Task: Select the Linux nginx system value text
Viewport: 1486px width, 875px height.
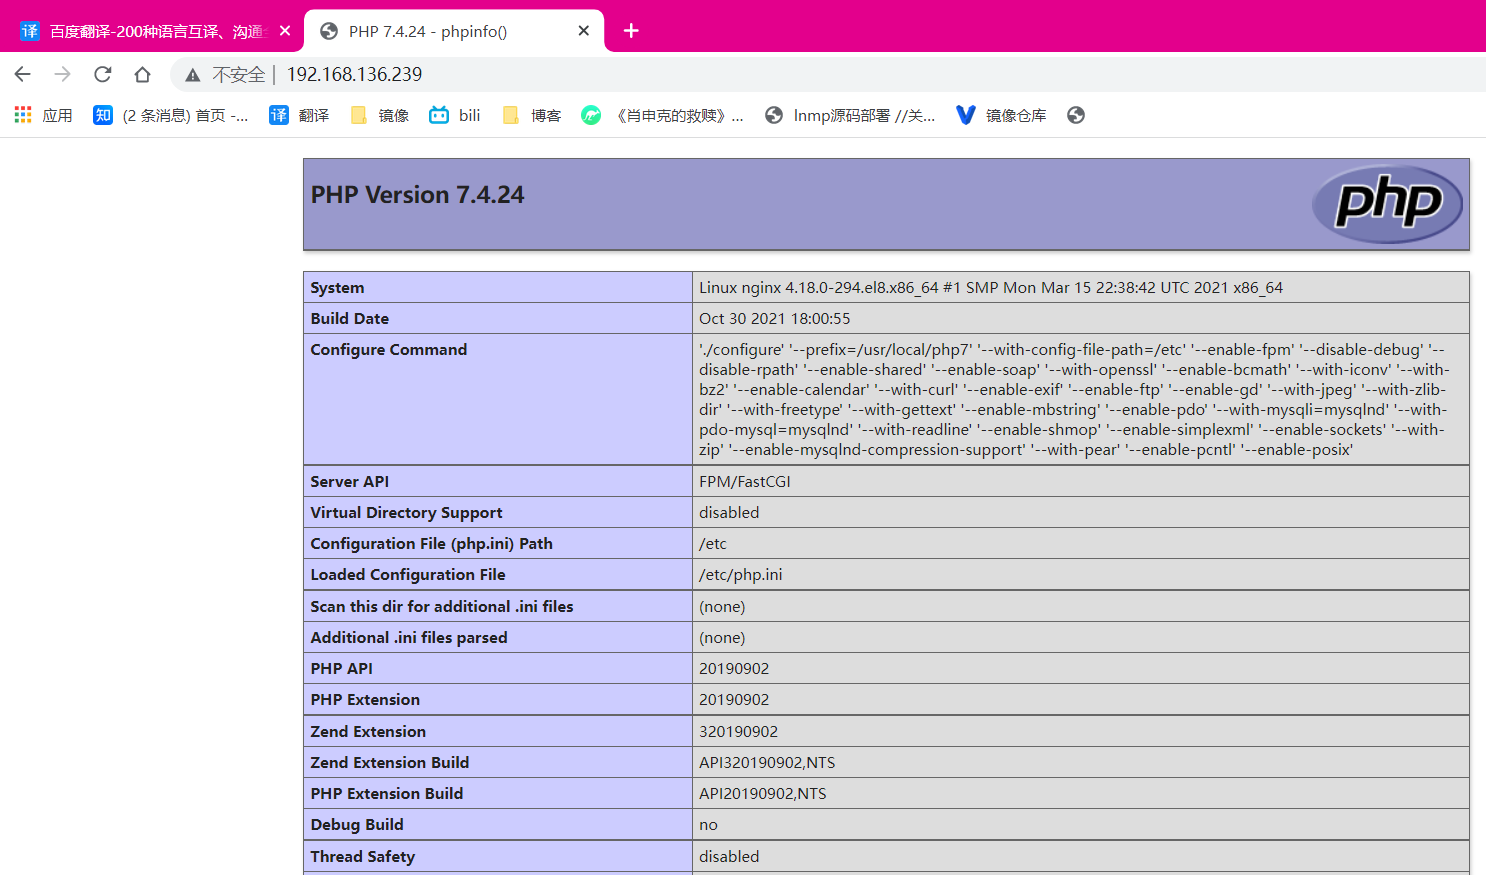Action: click(991, 288)
